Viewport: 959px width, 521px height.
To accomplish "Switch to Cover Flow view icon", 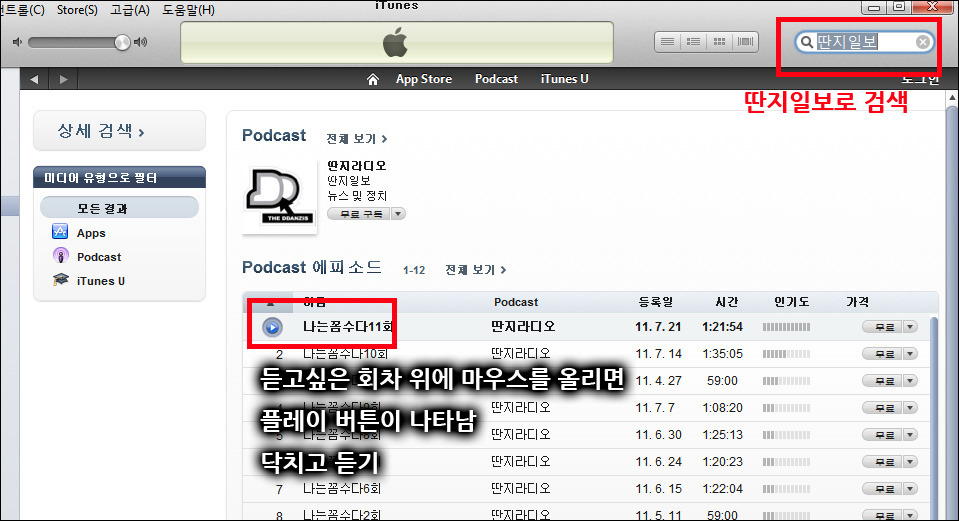I will click(x=746, y=42).
